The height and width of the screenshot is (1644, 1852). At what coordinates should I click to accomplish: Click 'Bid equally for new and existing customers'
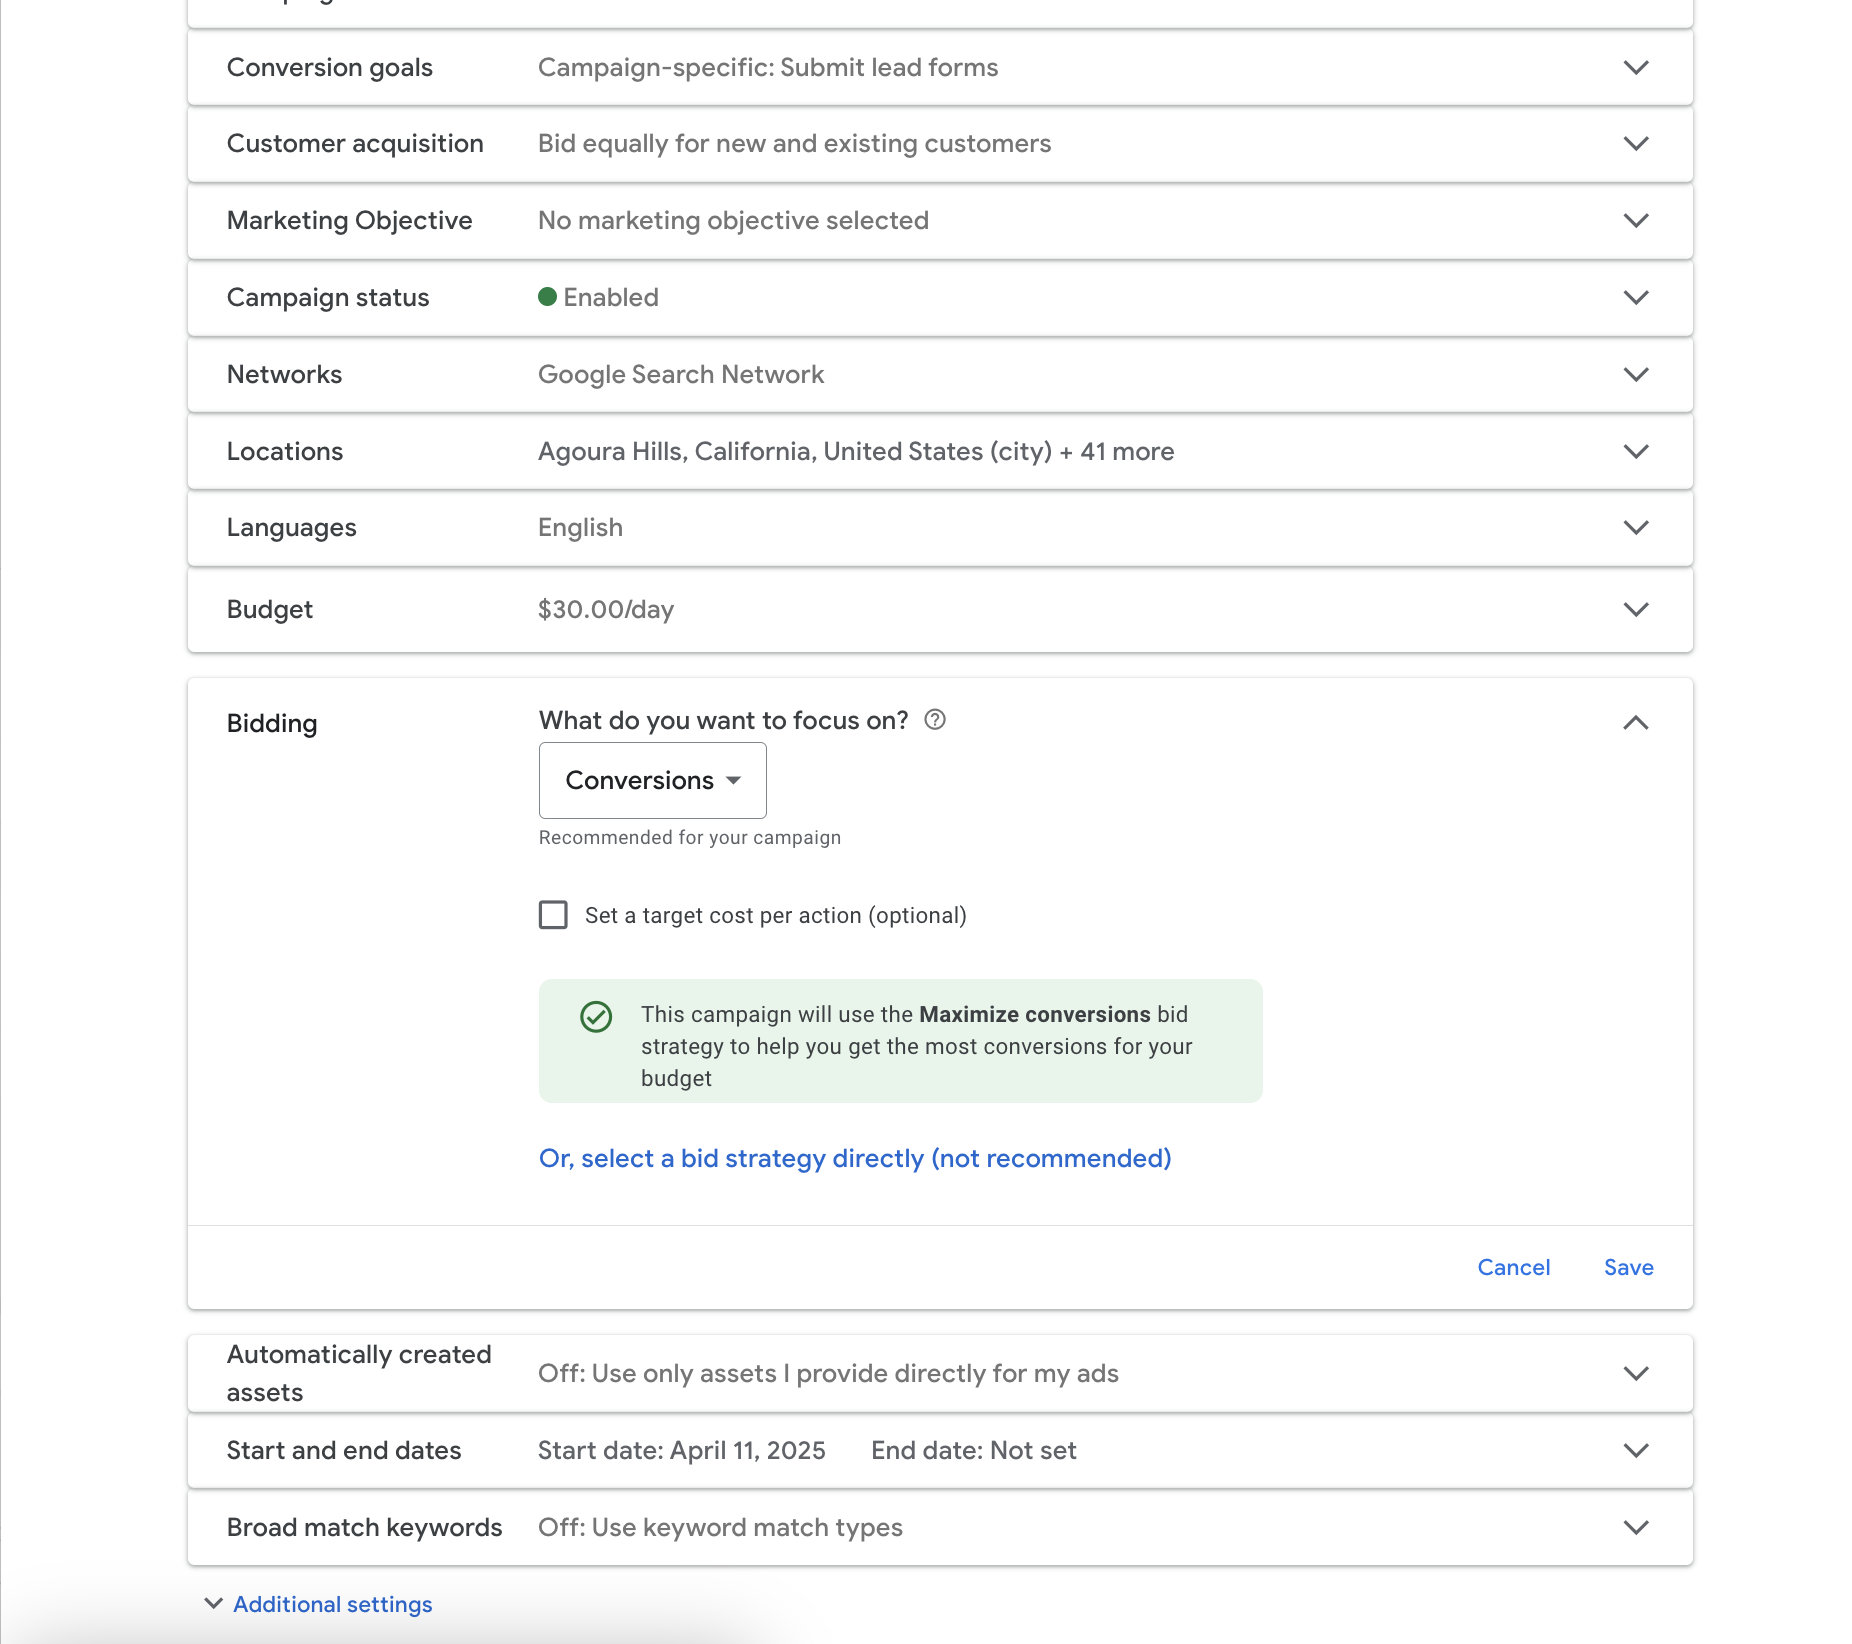click(794, 143)
